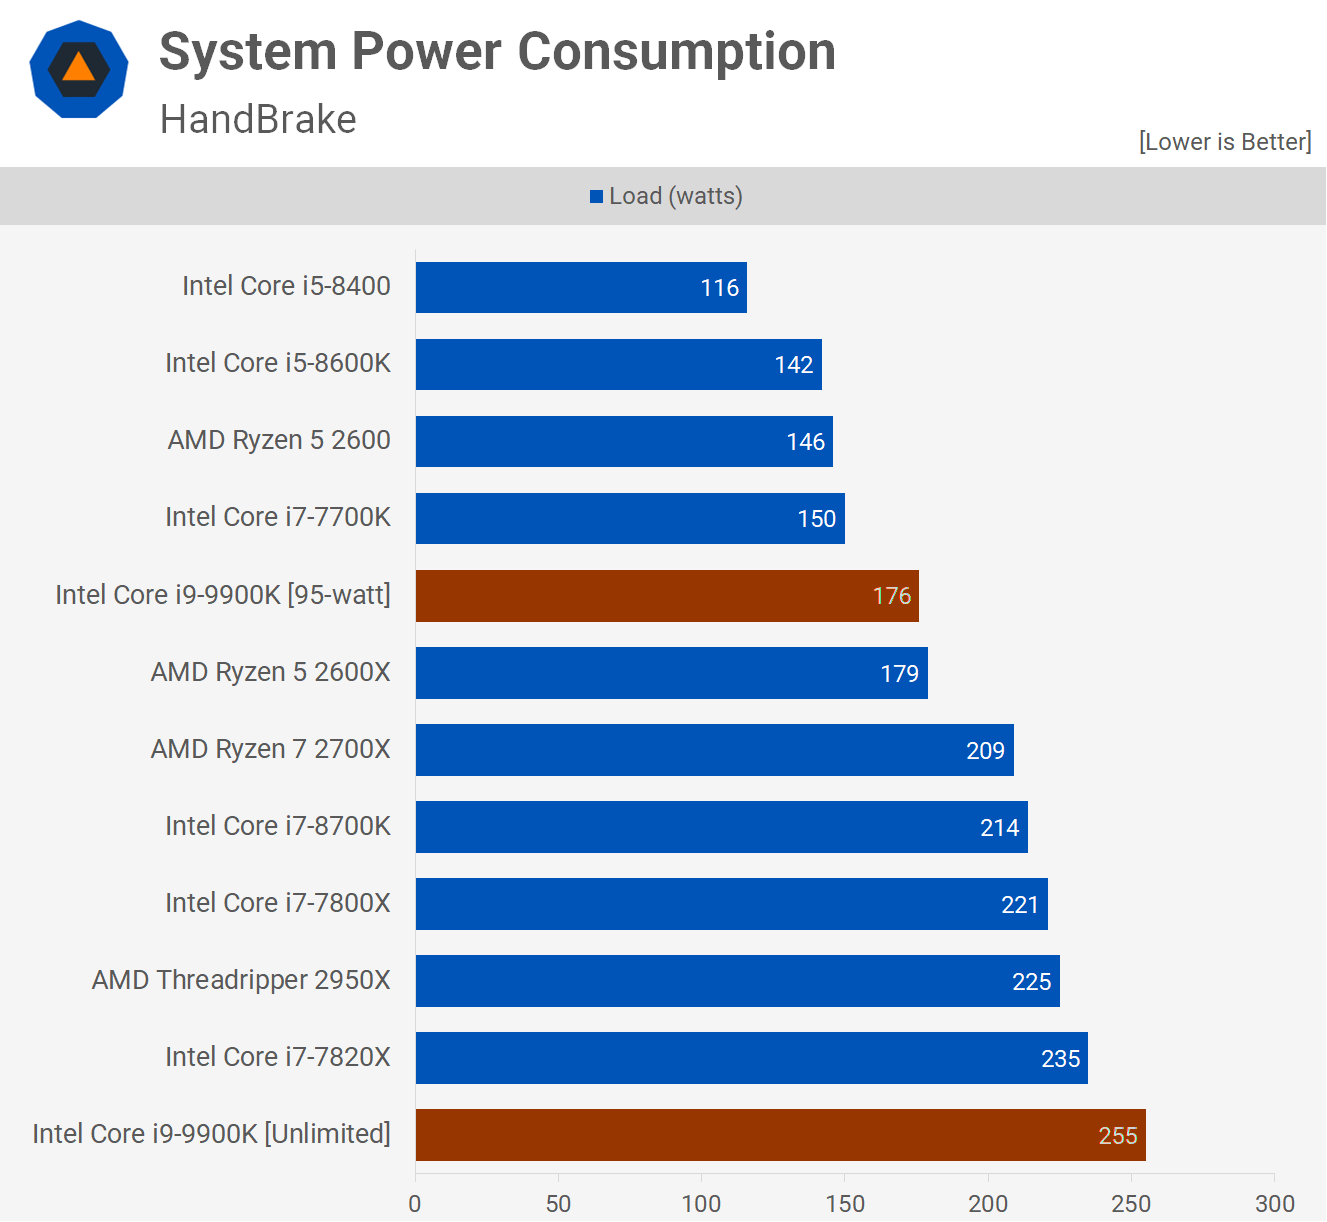Select the Load (watts) legend label
The image size is (1327, 1222).
pos(676,196)
